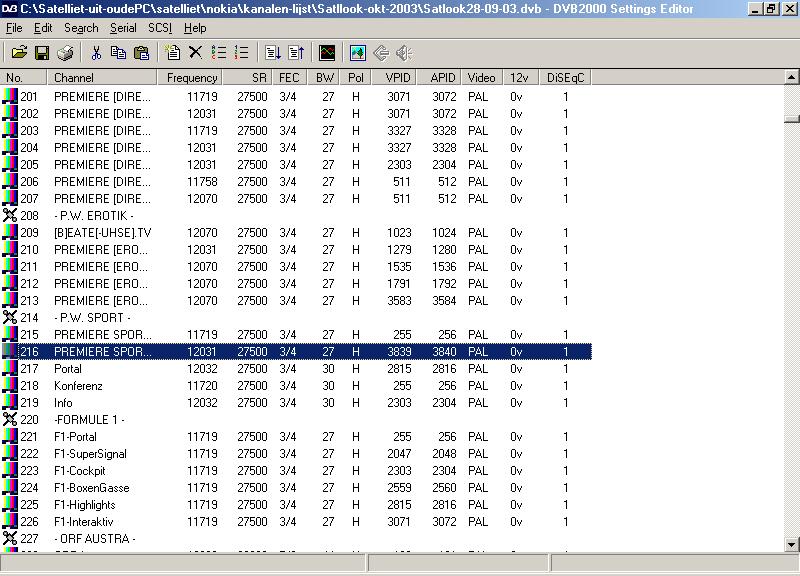800x576 pixels.
Task: Open a settings file with the folder icon
Action: click(19, 53)
